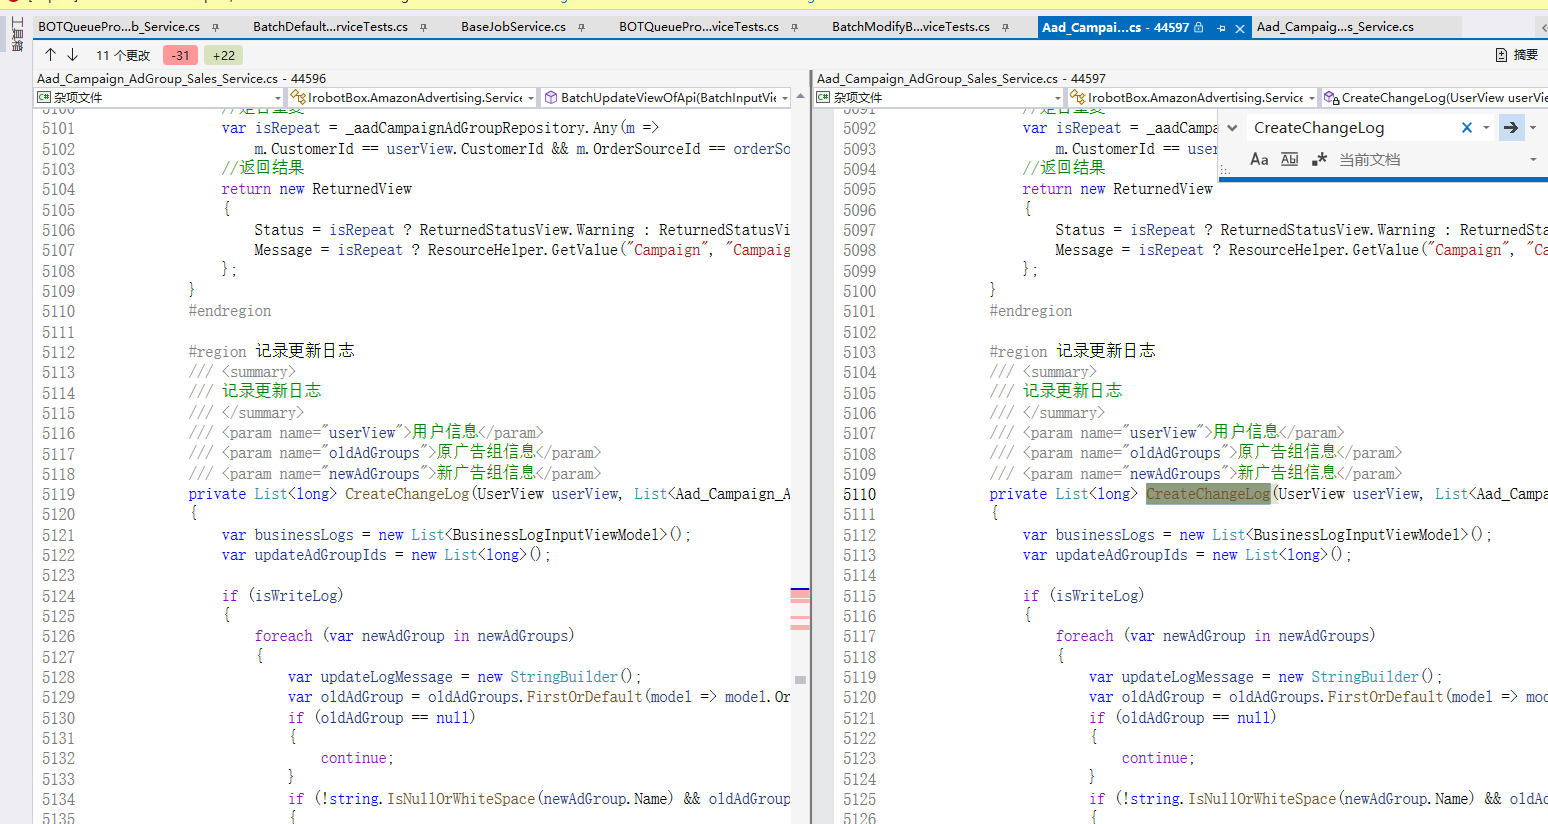Open left pane IrobotBox.AmazonAdvertising.Service type dropdown
The image size is (1548, 824).
pyautogui.click(x=413, y=97)
